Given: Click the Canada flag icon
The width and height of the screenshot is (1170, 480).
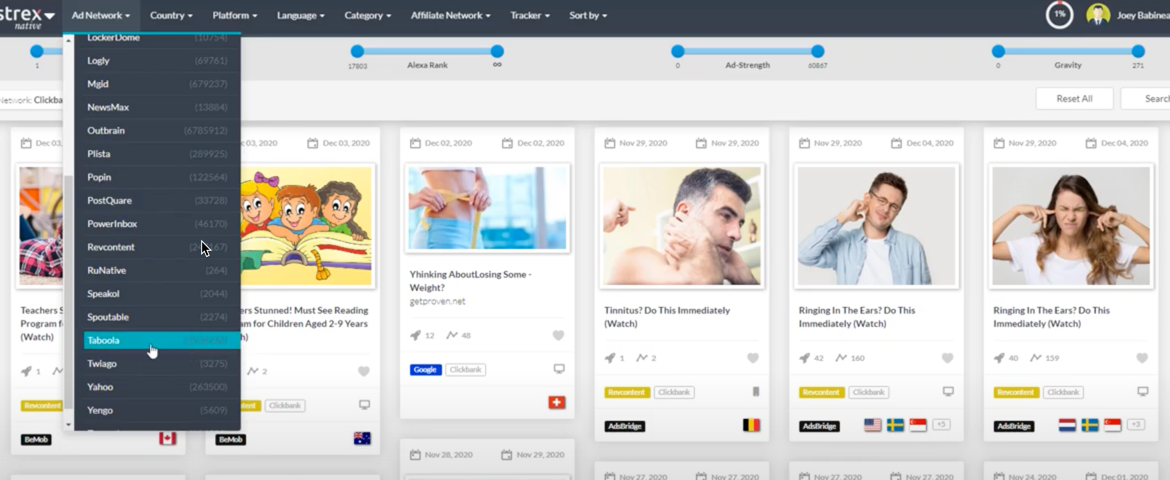Looking at the screenshot, I should point(167,438).
